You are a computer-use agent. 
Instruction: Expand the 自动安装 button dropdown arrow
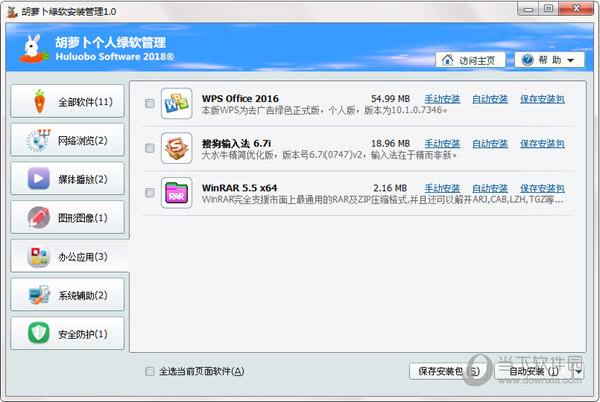(578, 371)
